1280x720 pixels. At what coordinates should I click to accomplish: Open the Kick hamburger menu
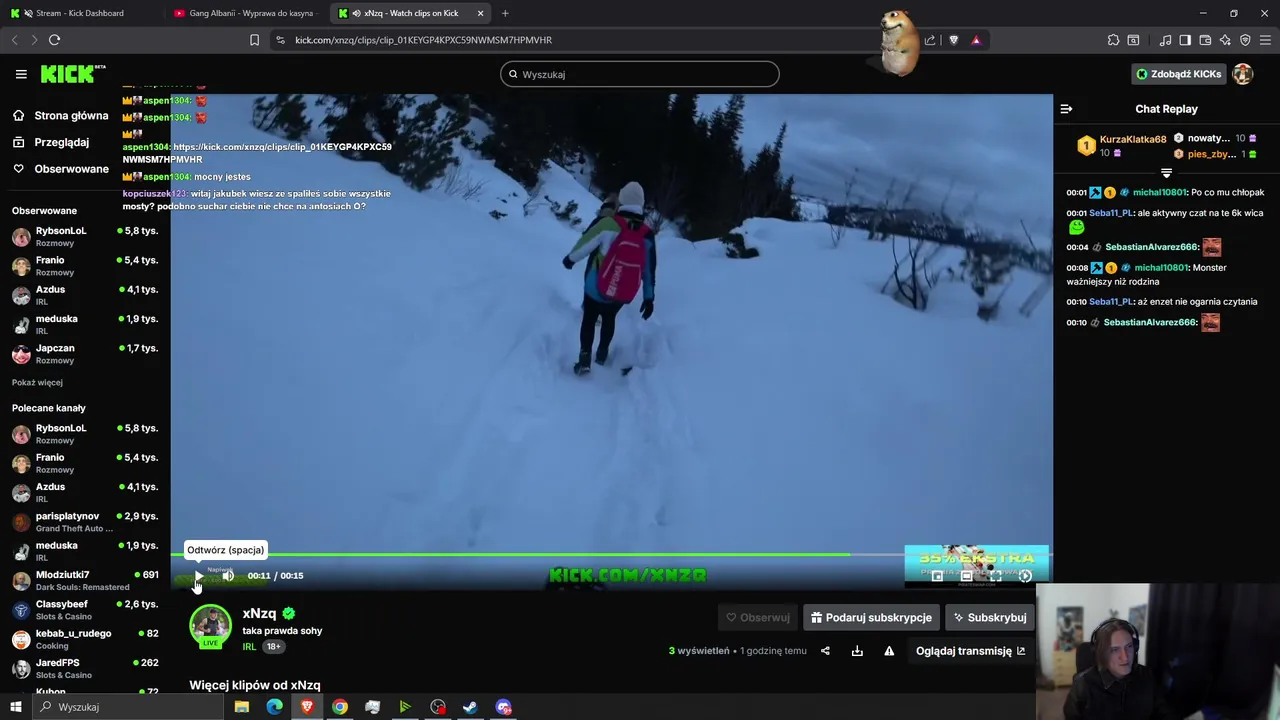[21, 74]
